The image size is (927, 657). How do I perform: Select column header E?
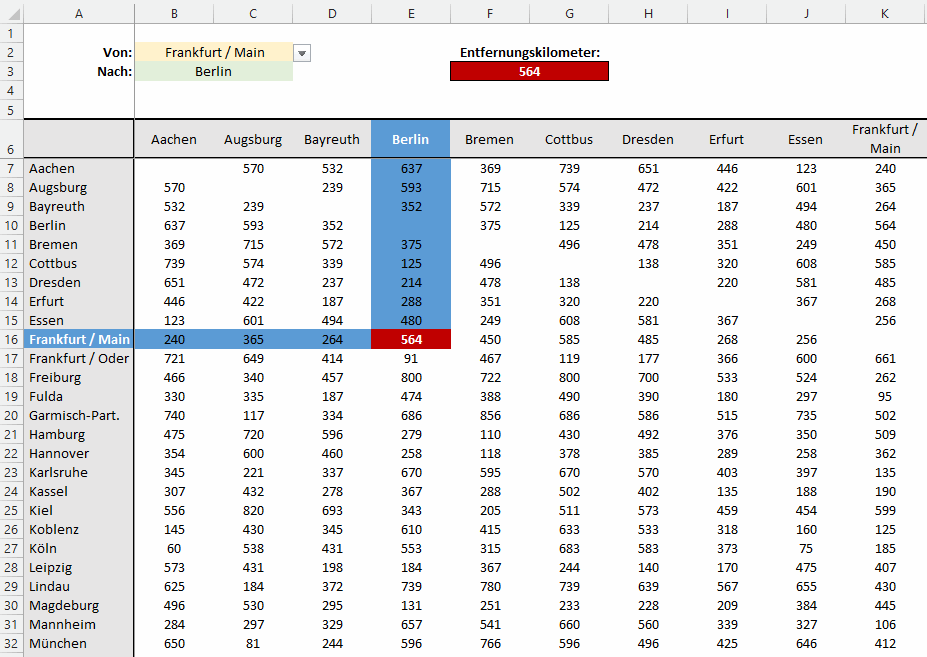pyautogui.click(x=411, y=14)
